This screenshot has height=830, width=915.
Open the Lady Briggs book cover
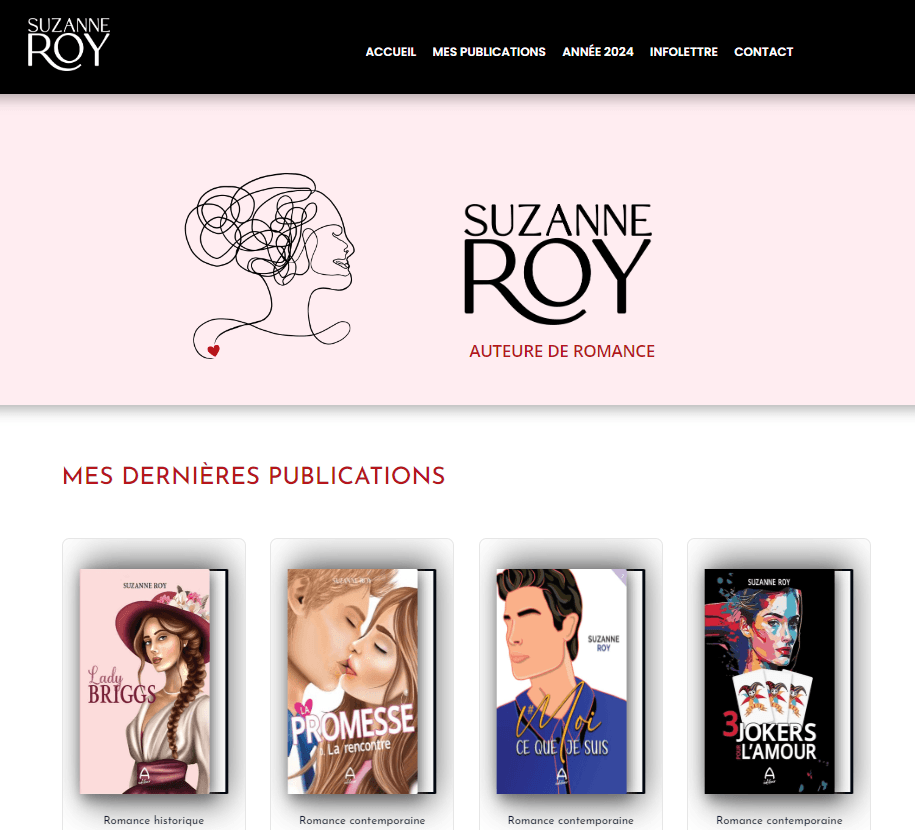153,681
